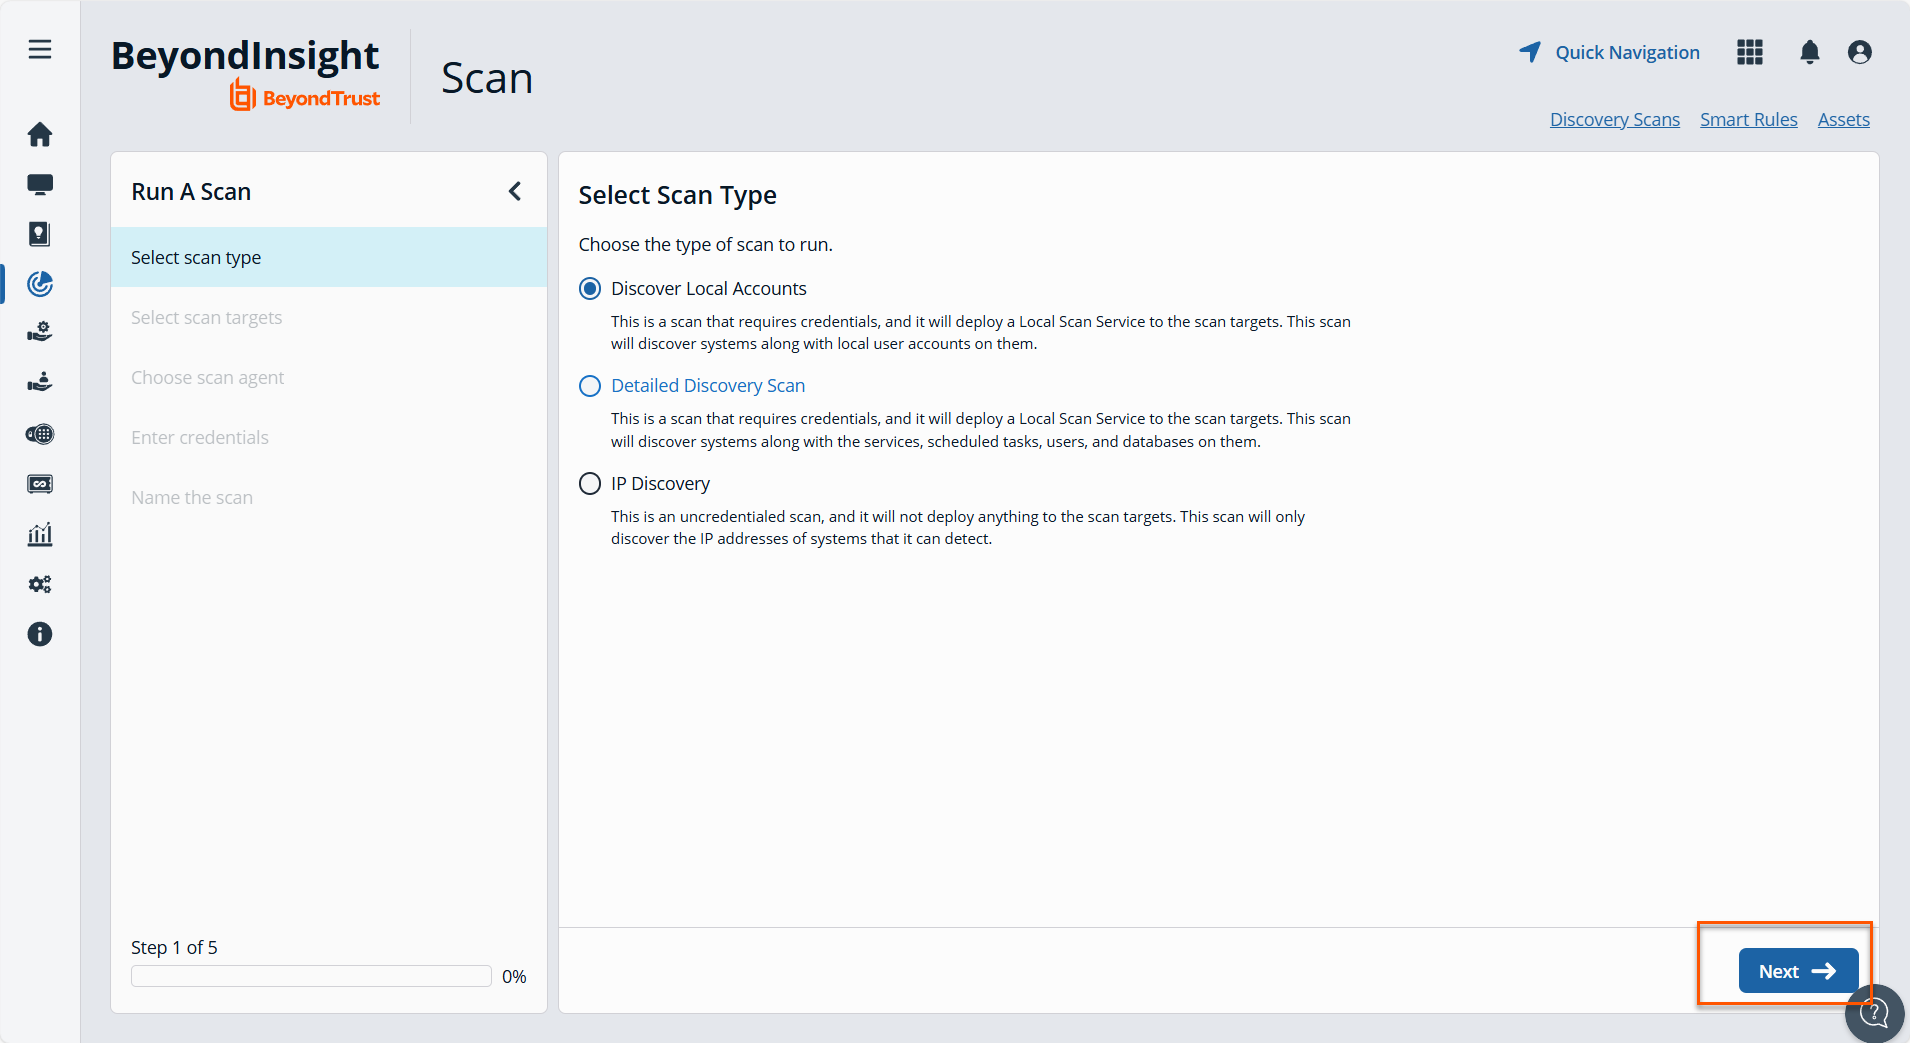Open the Analytics bar chart icon in sidebar

40,534
